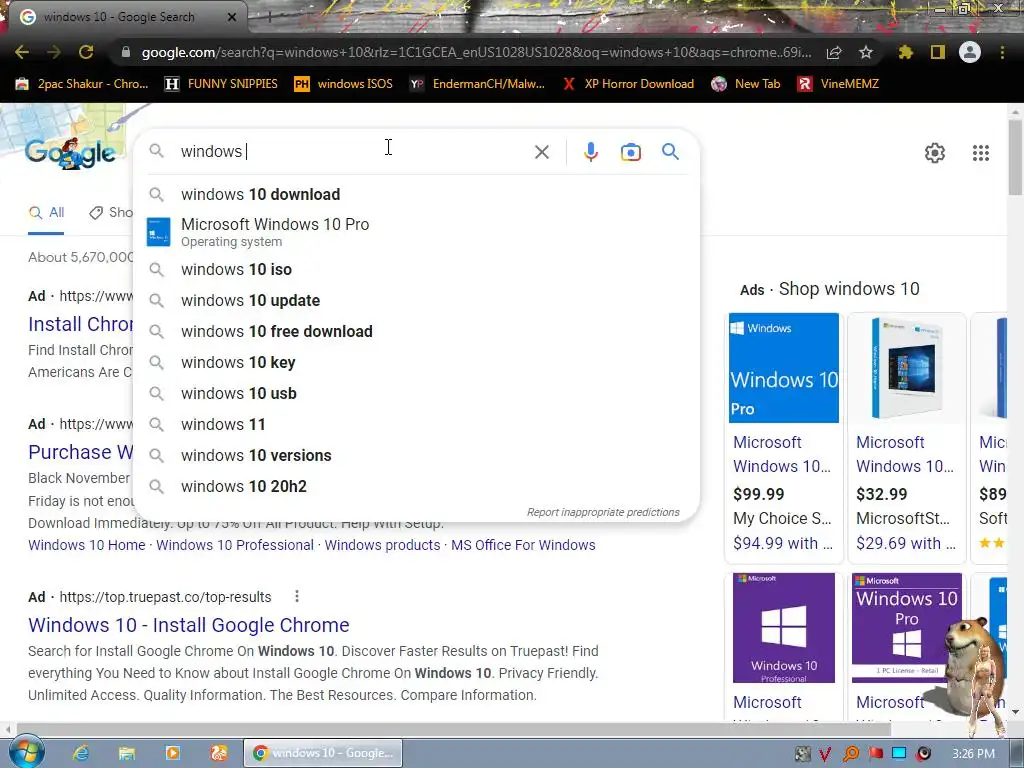This screenshot has width=1024, height=768.
Task: Close the windows 10 Google Search tab
Action: (x=232, y=17)
